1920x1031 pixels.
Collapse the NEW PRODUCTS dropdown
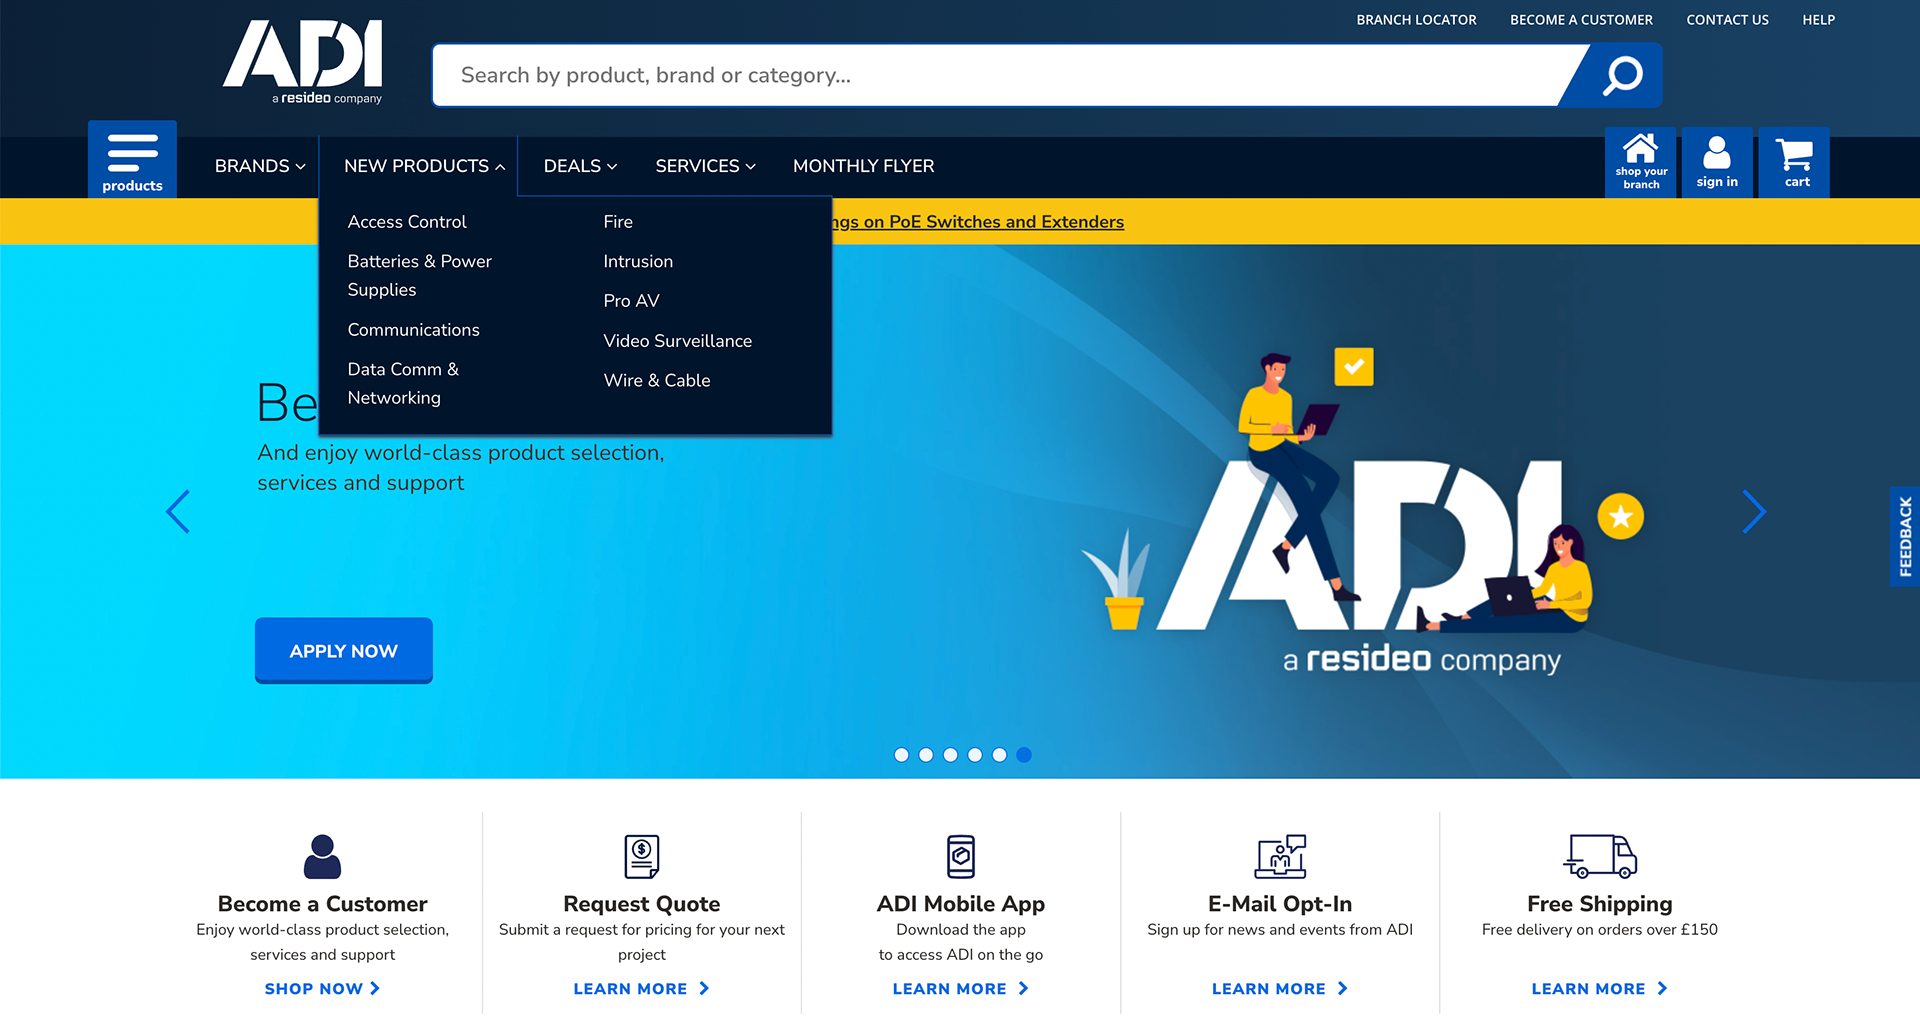tap(424, 166)
